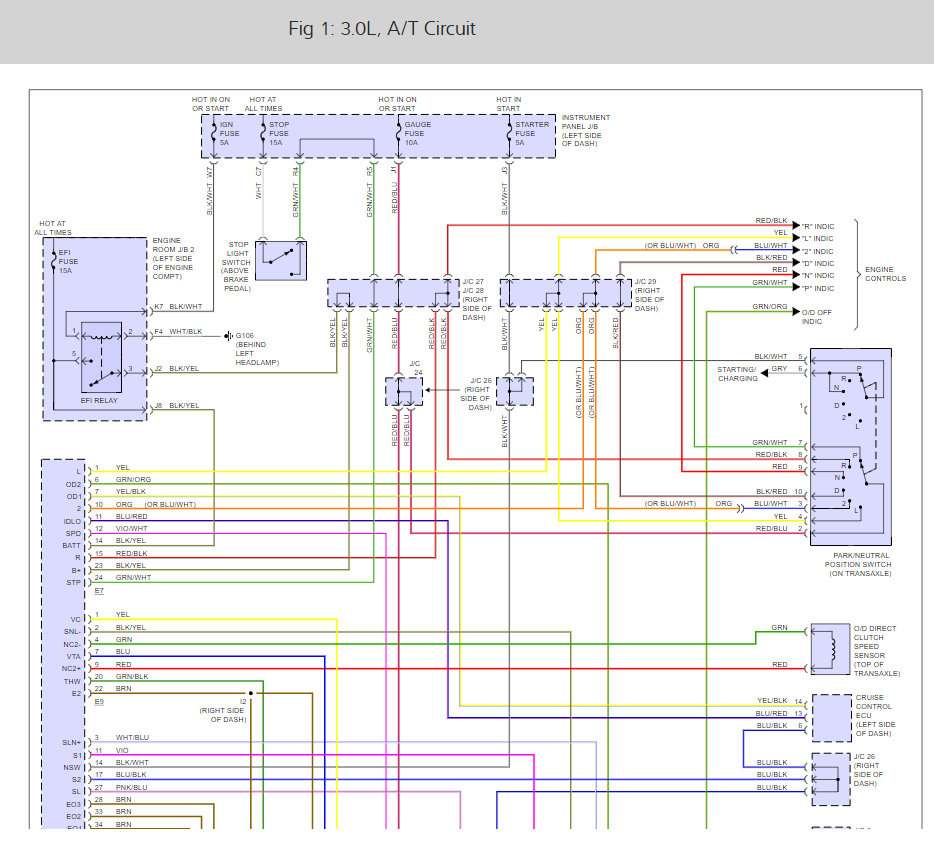Click the F4 WHT/BLK wire label
The width and height of the screenshot is (934, 845).
click(178, 332)
